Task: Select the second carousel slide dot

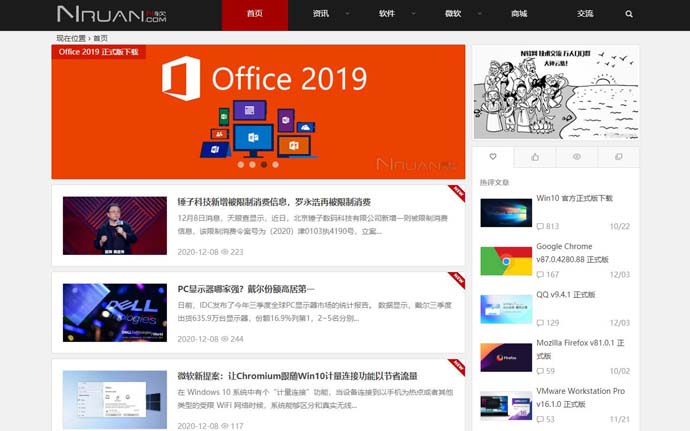Action: pos(252,165)
